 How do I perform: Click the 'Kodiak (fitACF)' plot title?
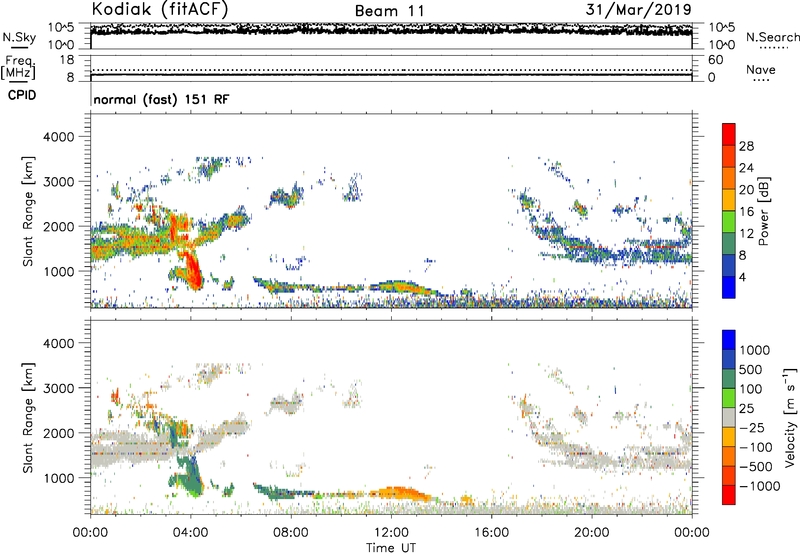tap(160, 9)
